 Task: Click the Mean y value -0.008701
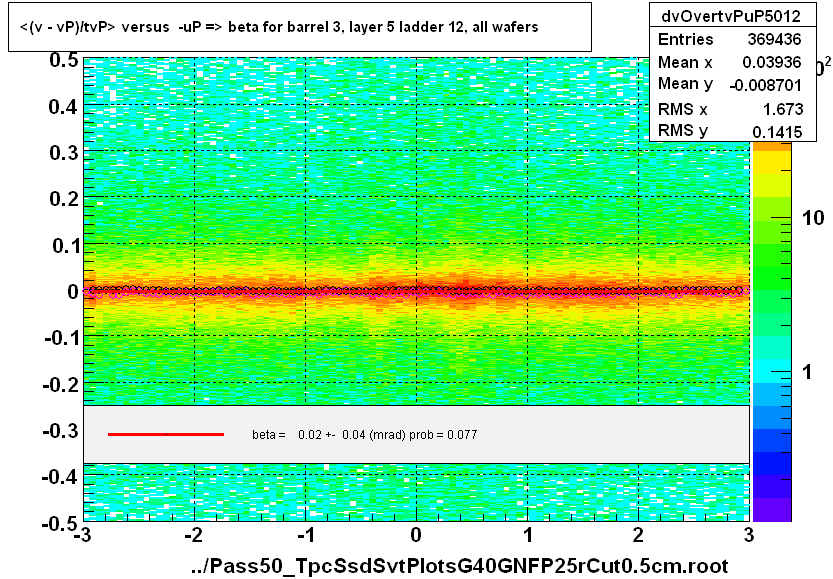click(765, 85)
